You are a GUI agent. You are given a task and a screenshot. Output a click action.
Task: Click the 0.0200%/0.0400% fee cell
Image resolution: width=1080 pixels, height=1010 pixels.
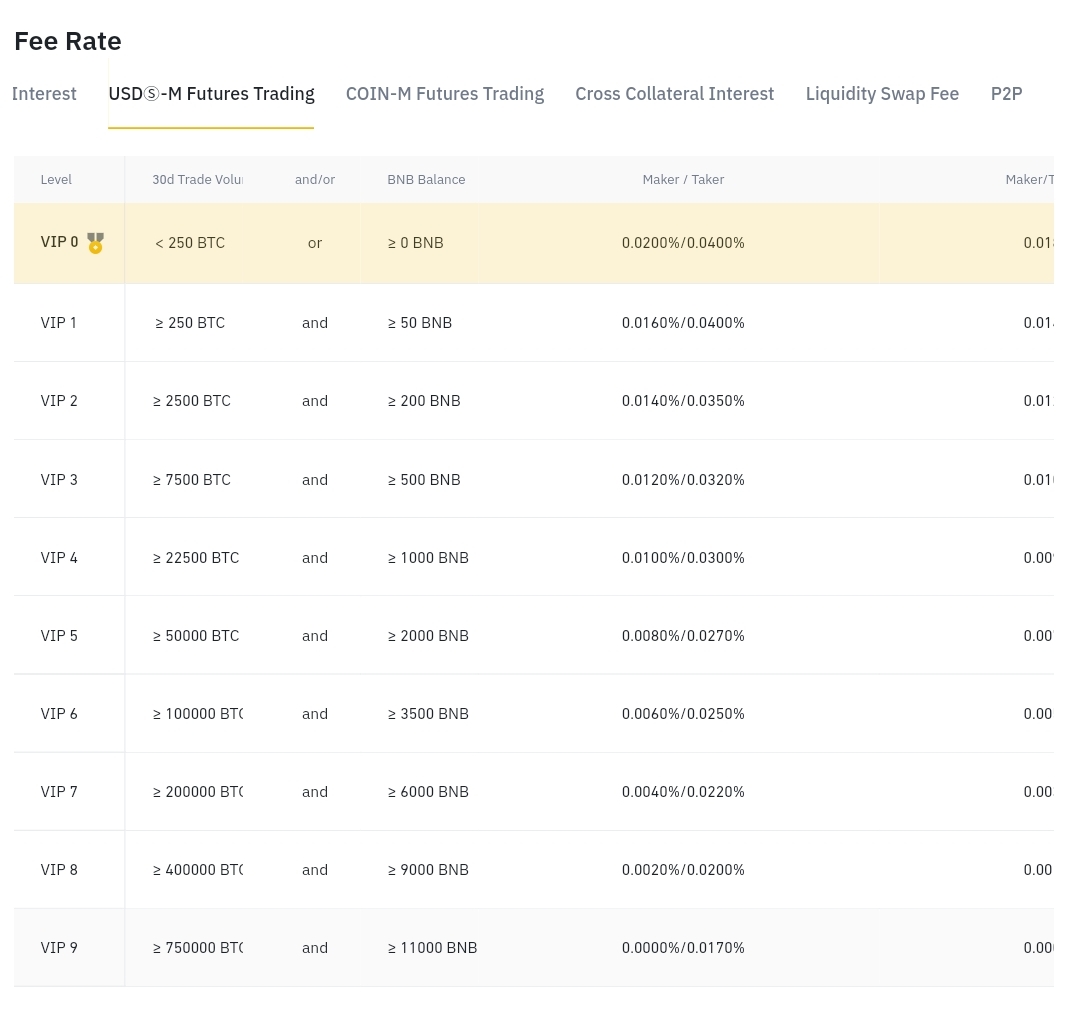(x=683, y=243)
